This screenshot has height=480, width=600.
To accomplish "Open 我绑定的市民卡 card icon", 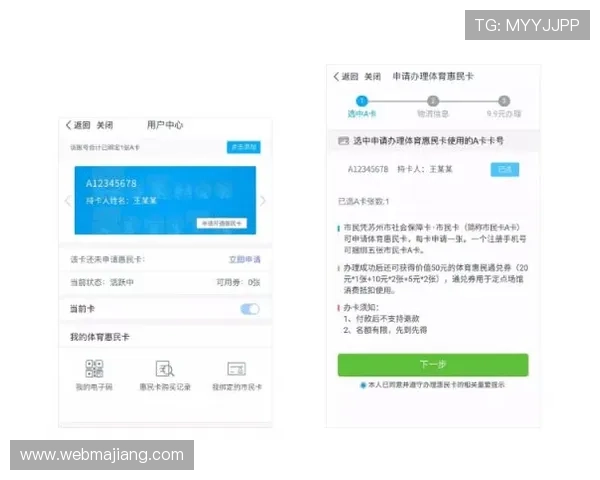I will tap(236, 369).
